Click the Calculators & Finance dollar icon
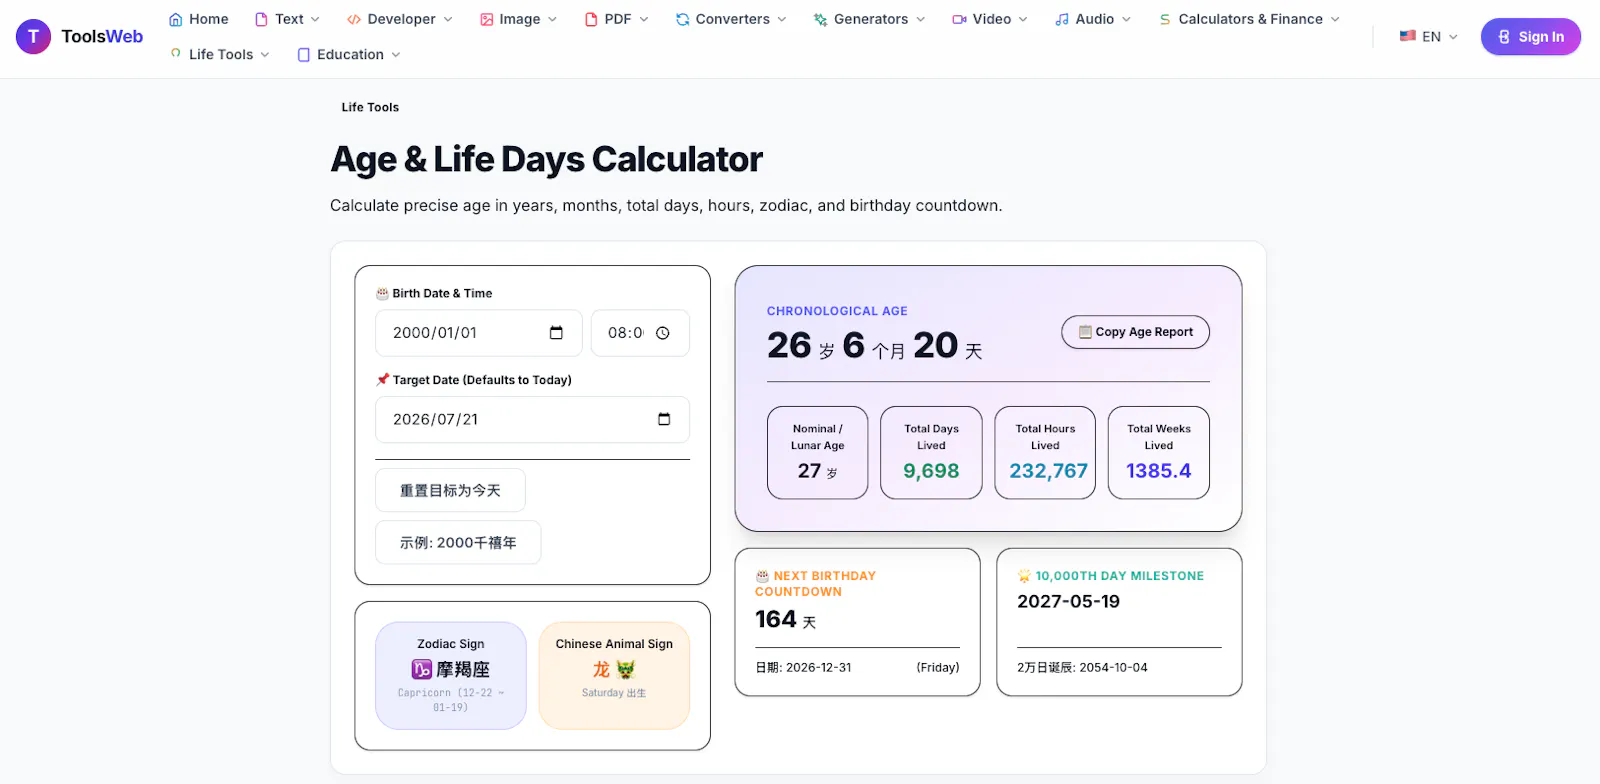The height and width of the screenshot is (784, 1600). [1165, 19]
